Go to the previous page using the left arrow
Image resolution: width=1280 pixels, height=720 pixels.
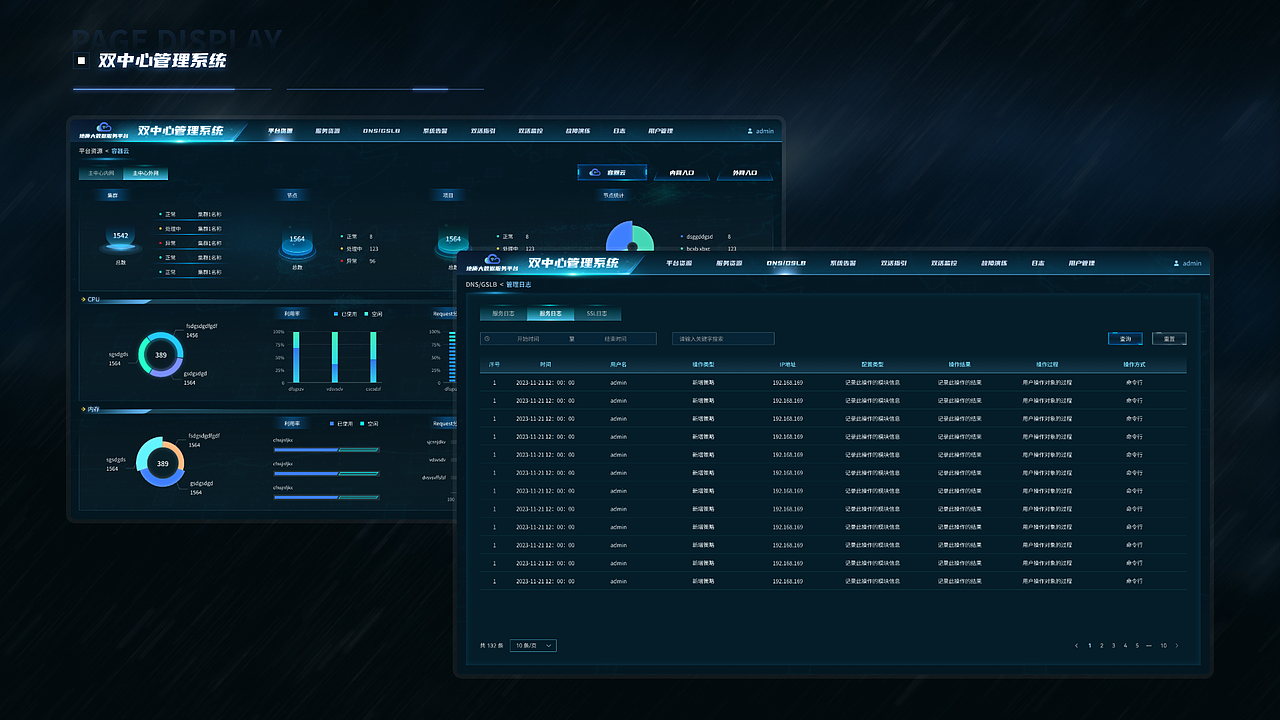coord(1076,645)
